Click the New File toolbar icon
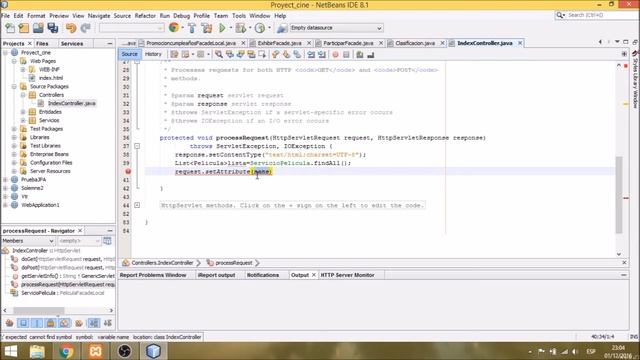The height and width of the screenshot is (360, 640). click(10, 28)
